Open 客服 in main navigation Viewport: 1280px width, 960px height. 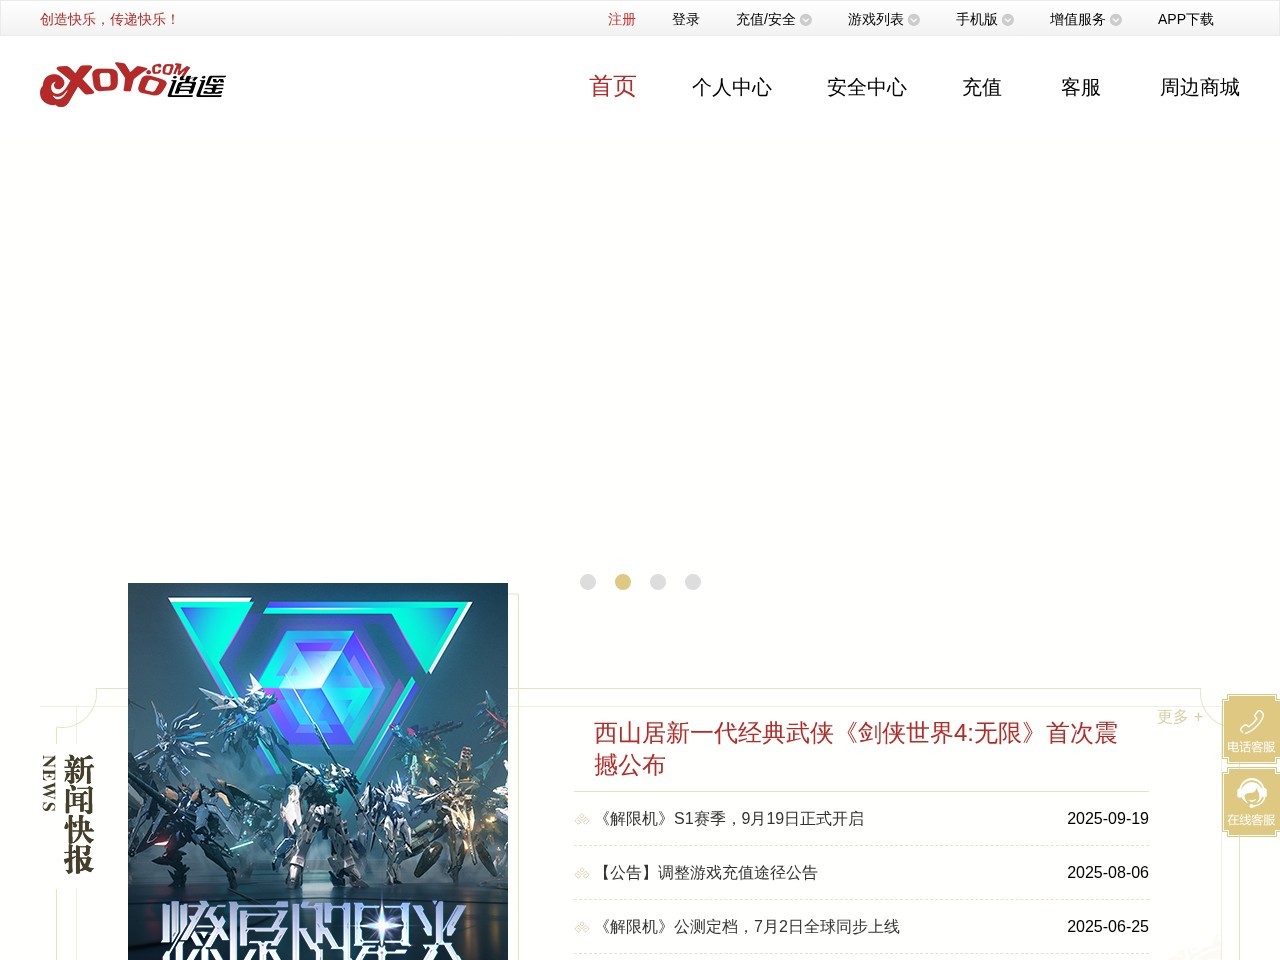pyautogui.click(x=1081, y=87)
